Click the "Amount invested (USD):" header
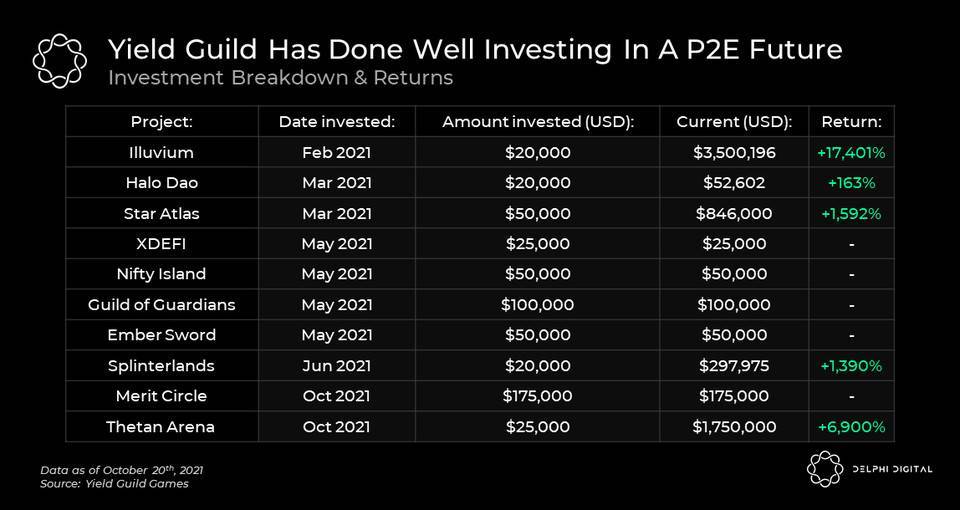Viewport: 960px width, 510px height. tap(537, 122)
